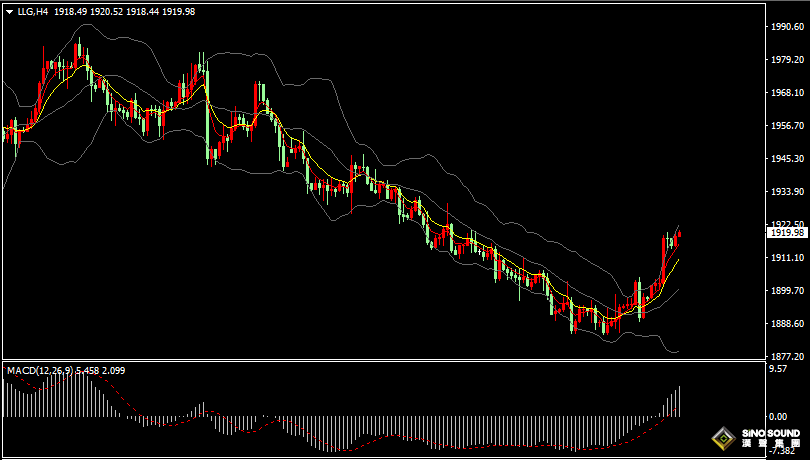Click the 1968.10 price axis label

(787, 93)
